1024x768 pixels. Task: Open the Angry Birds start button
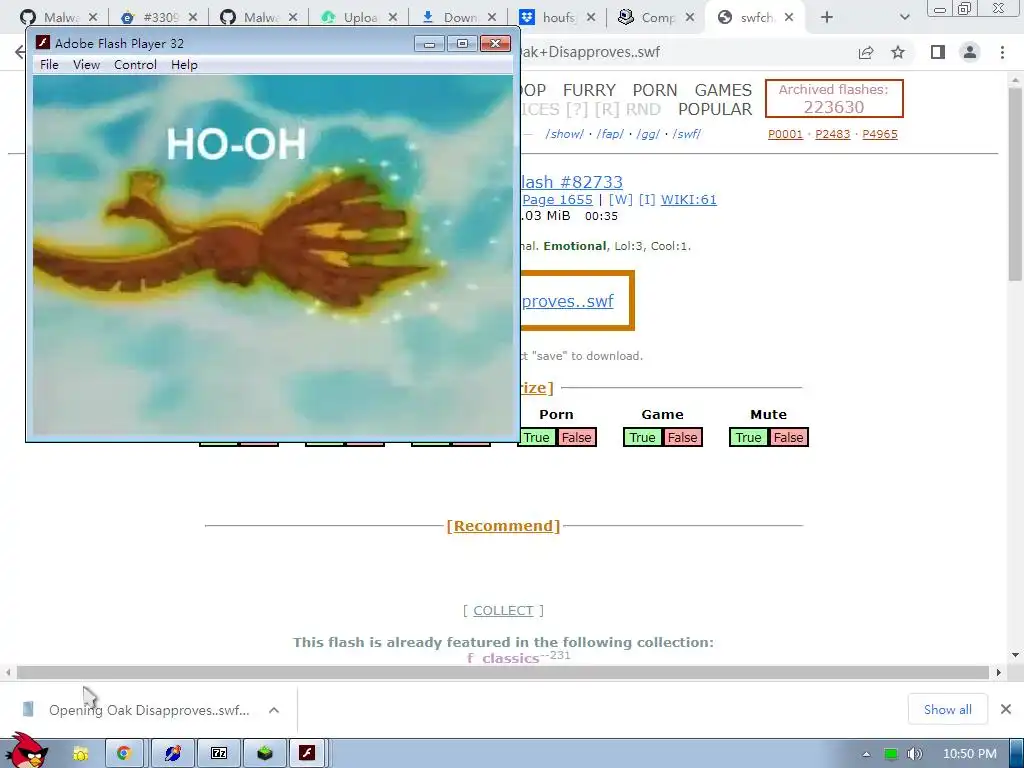pos(25,751)
